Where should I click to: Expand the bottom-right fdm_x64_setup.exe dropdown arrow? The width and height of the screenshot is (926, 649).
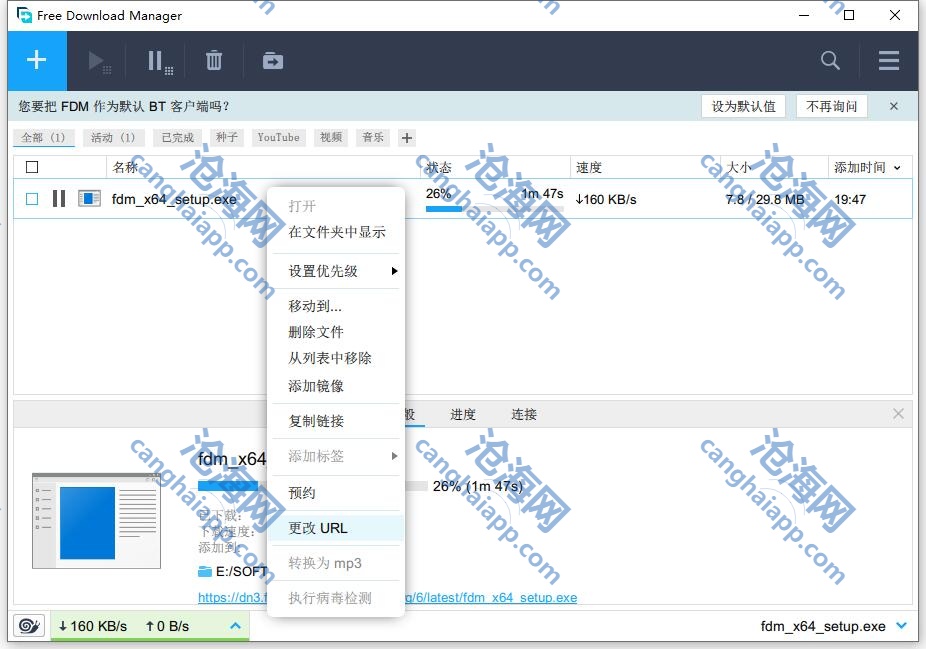click(903, 626)
